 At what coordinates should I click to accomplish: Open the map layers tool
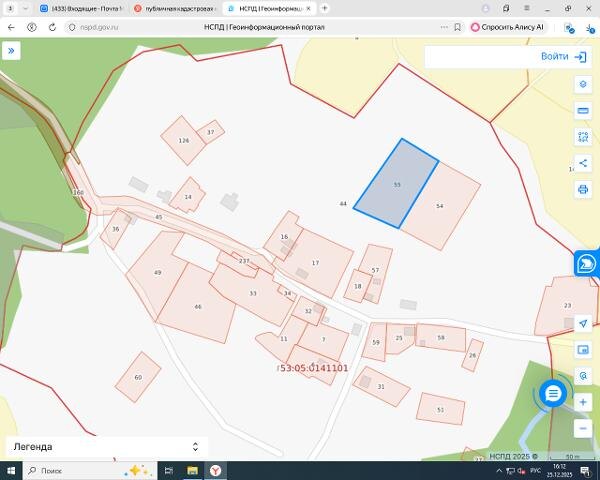click(583, 84)
